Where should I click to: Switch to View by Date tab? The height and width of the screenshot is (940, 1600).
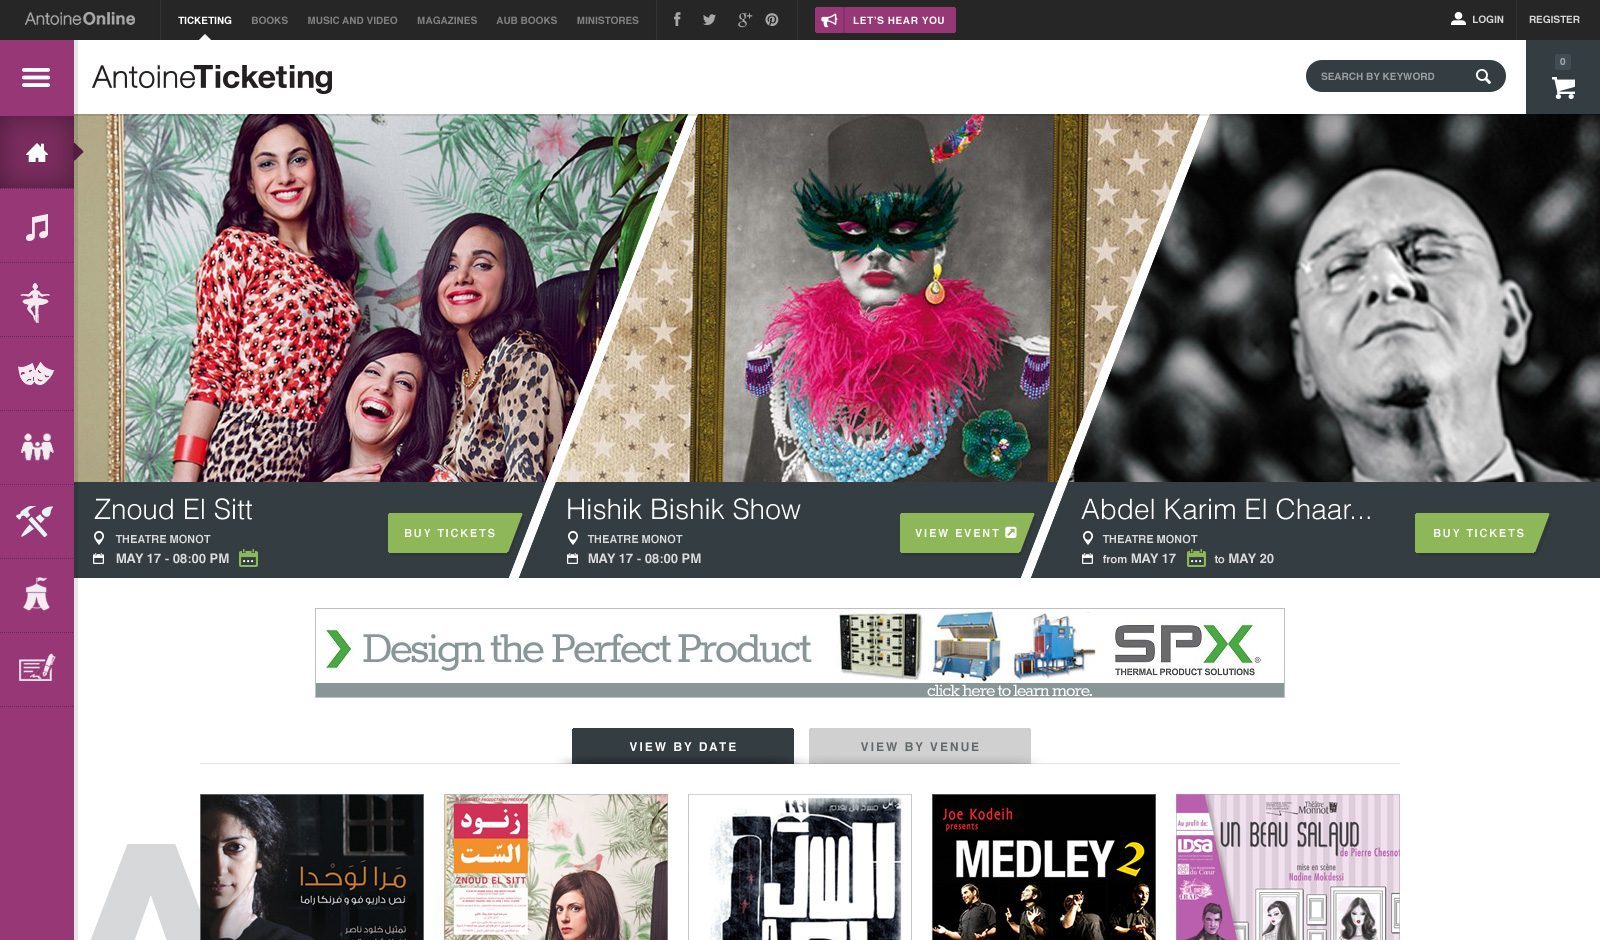coord(683,746)
